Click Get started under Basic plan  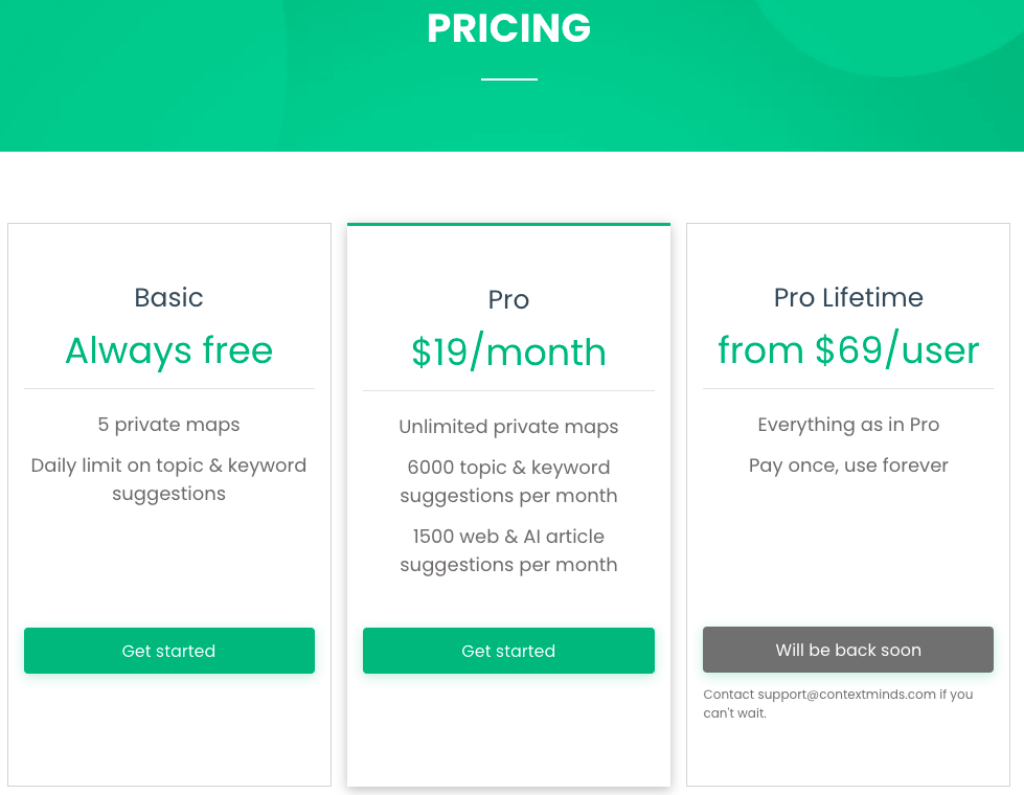(169, 651)
